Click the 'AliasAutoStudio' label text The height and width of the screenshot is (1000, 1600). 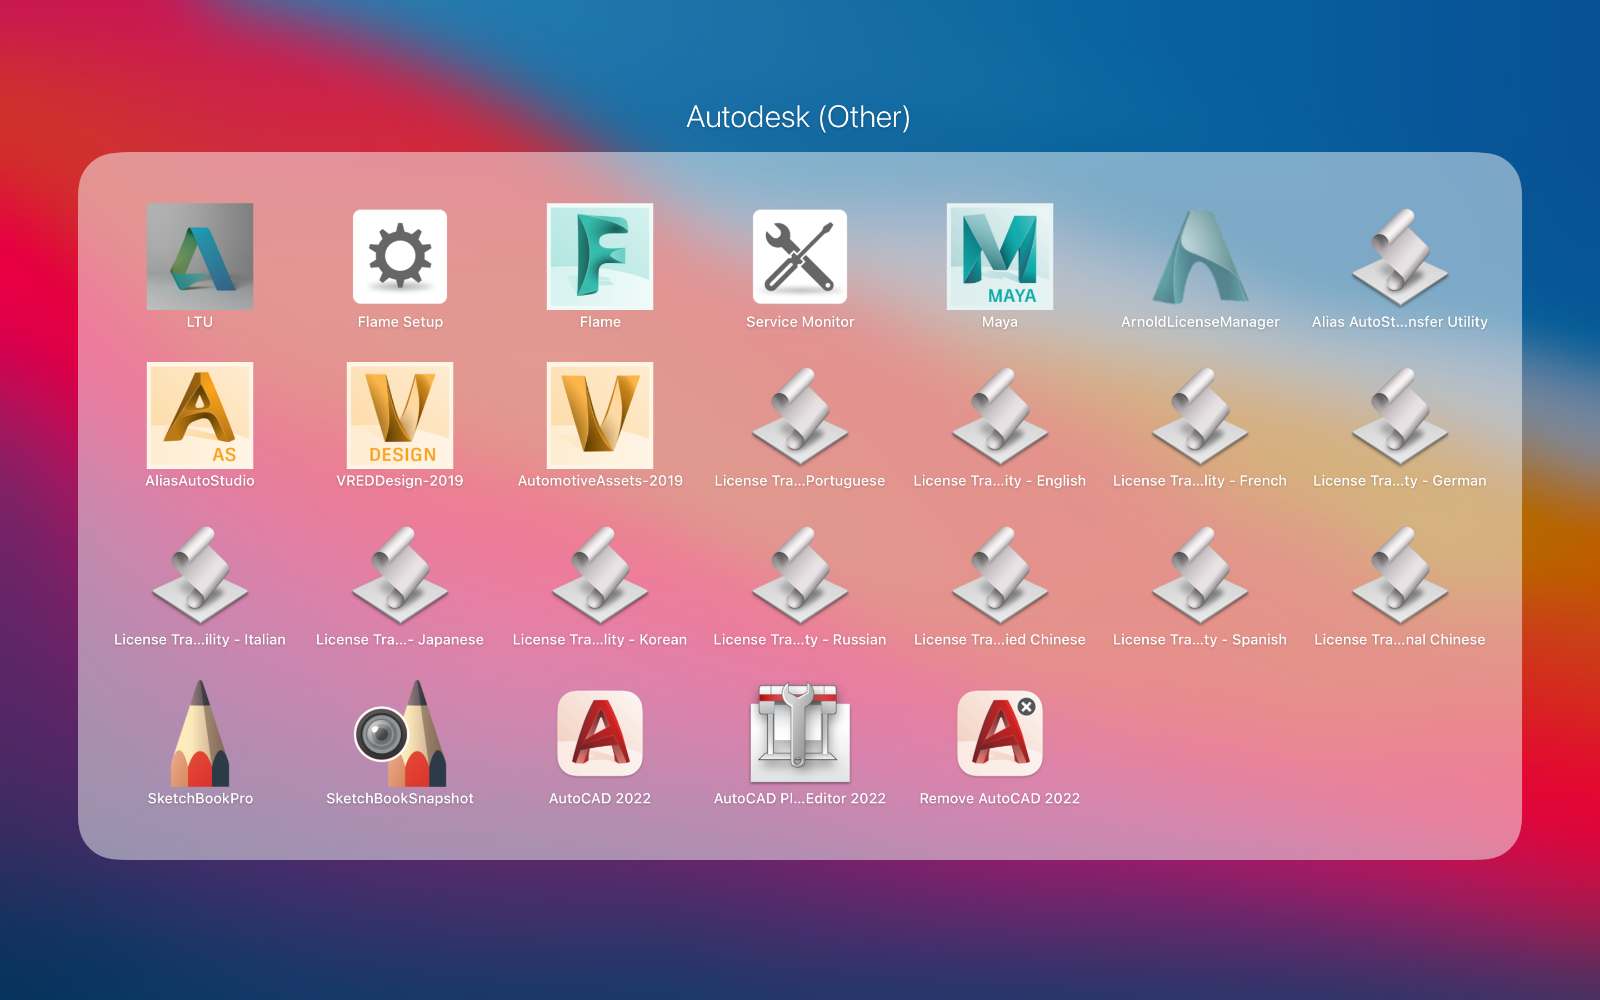coord(200,481)
